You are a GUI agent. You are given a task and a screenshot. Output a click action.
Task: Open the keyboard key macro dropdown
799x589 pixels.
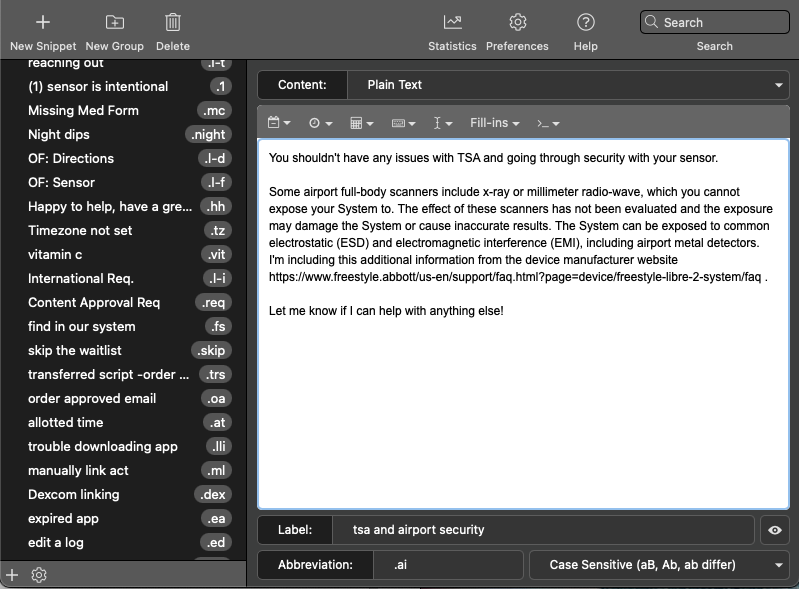coord(404,123)
